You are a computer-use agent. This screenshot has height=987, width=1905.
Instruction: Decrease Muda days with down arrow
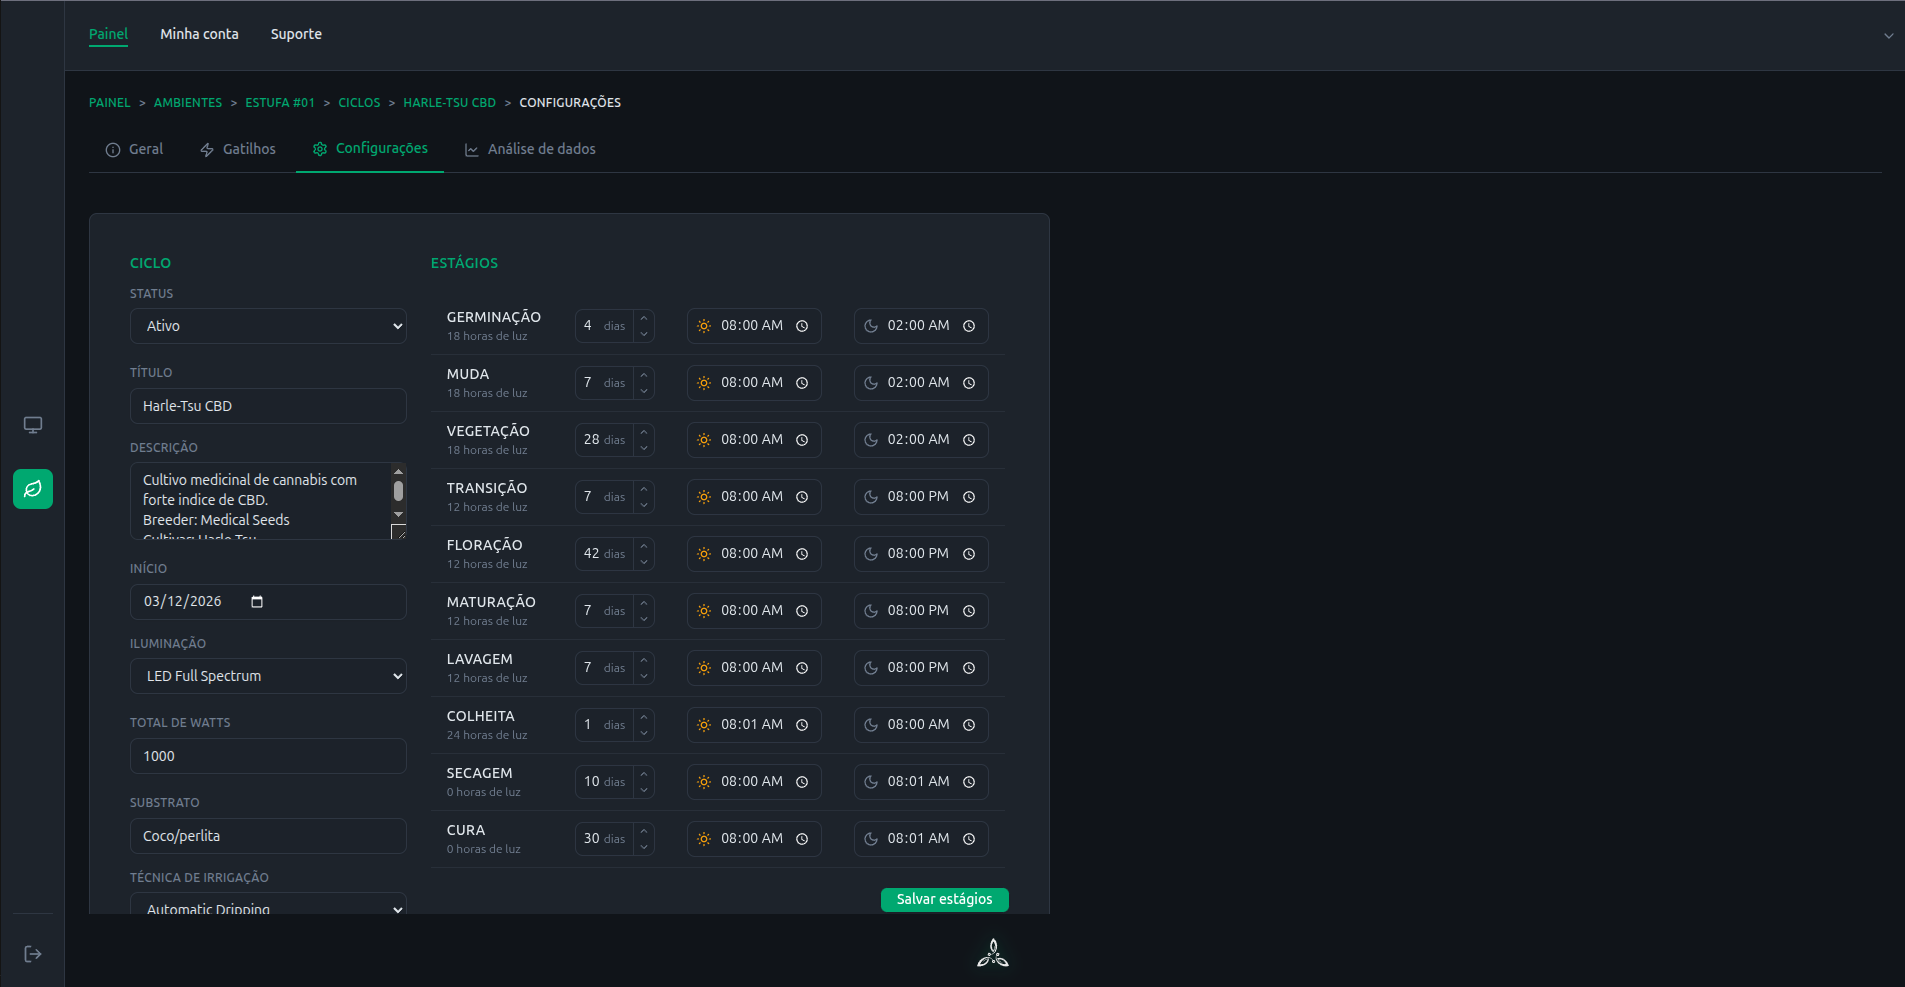coord(644,391)
